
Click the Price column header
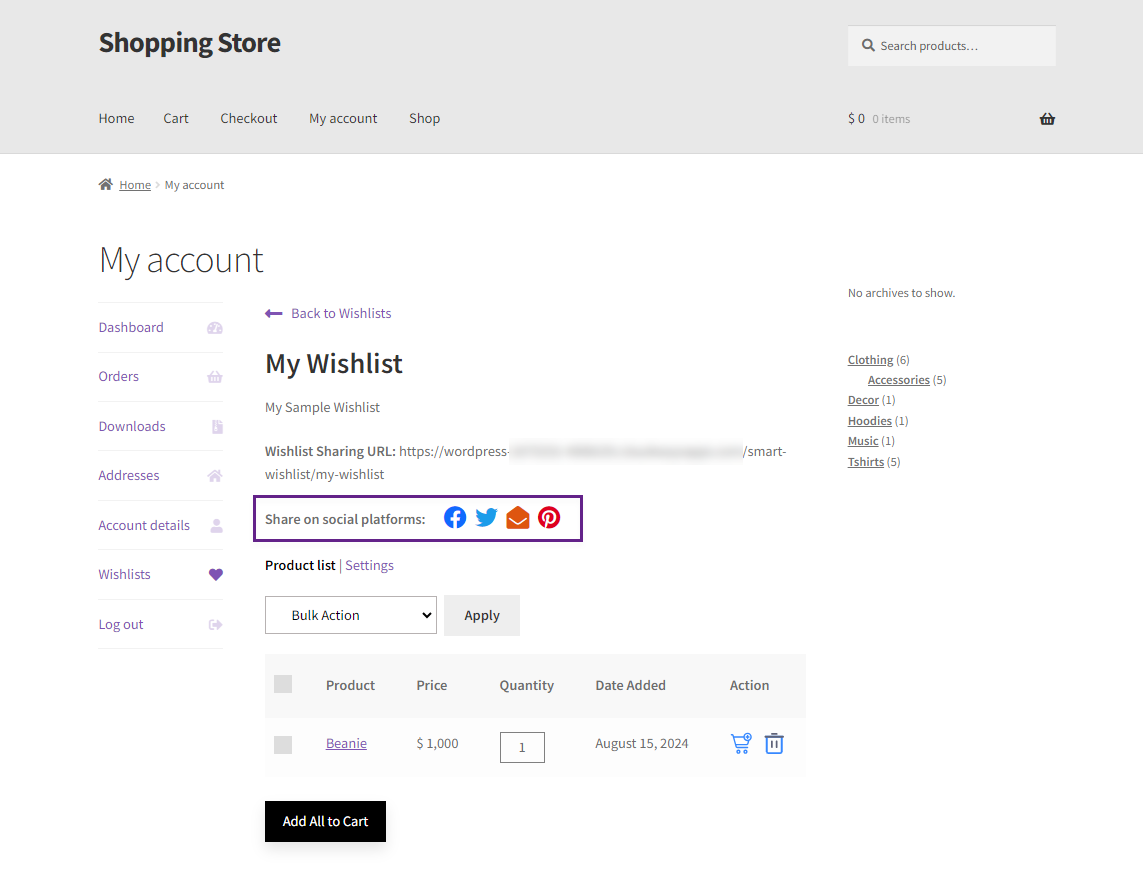tap(432, 685)
